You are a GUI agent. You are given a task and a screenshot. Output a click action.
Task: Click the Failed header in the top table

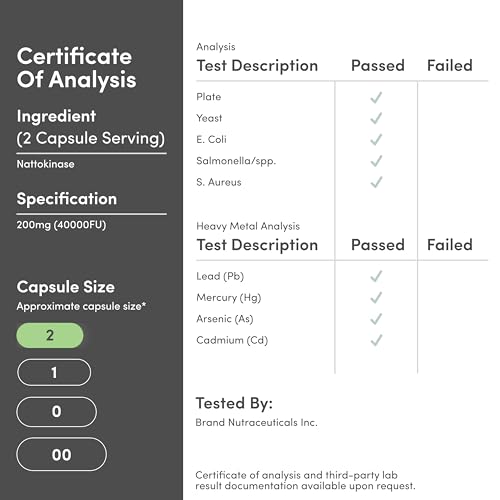450,65
